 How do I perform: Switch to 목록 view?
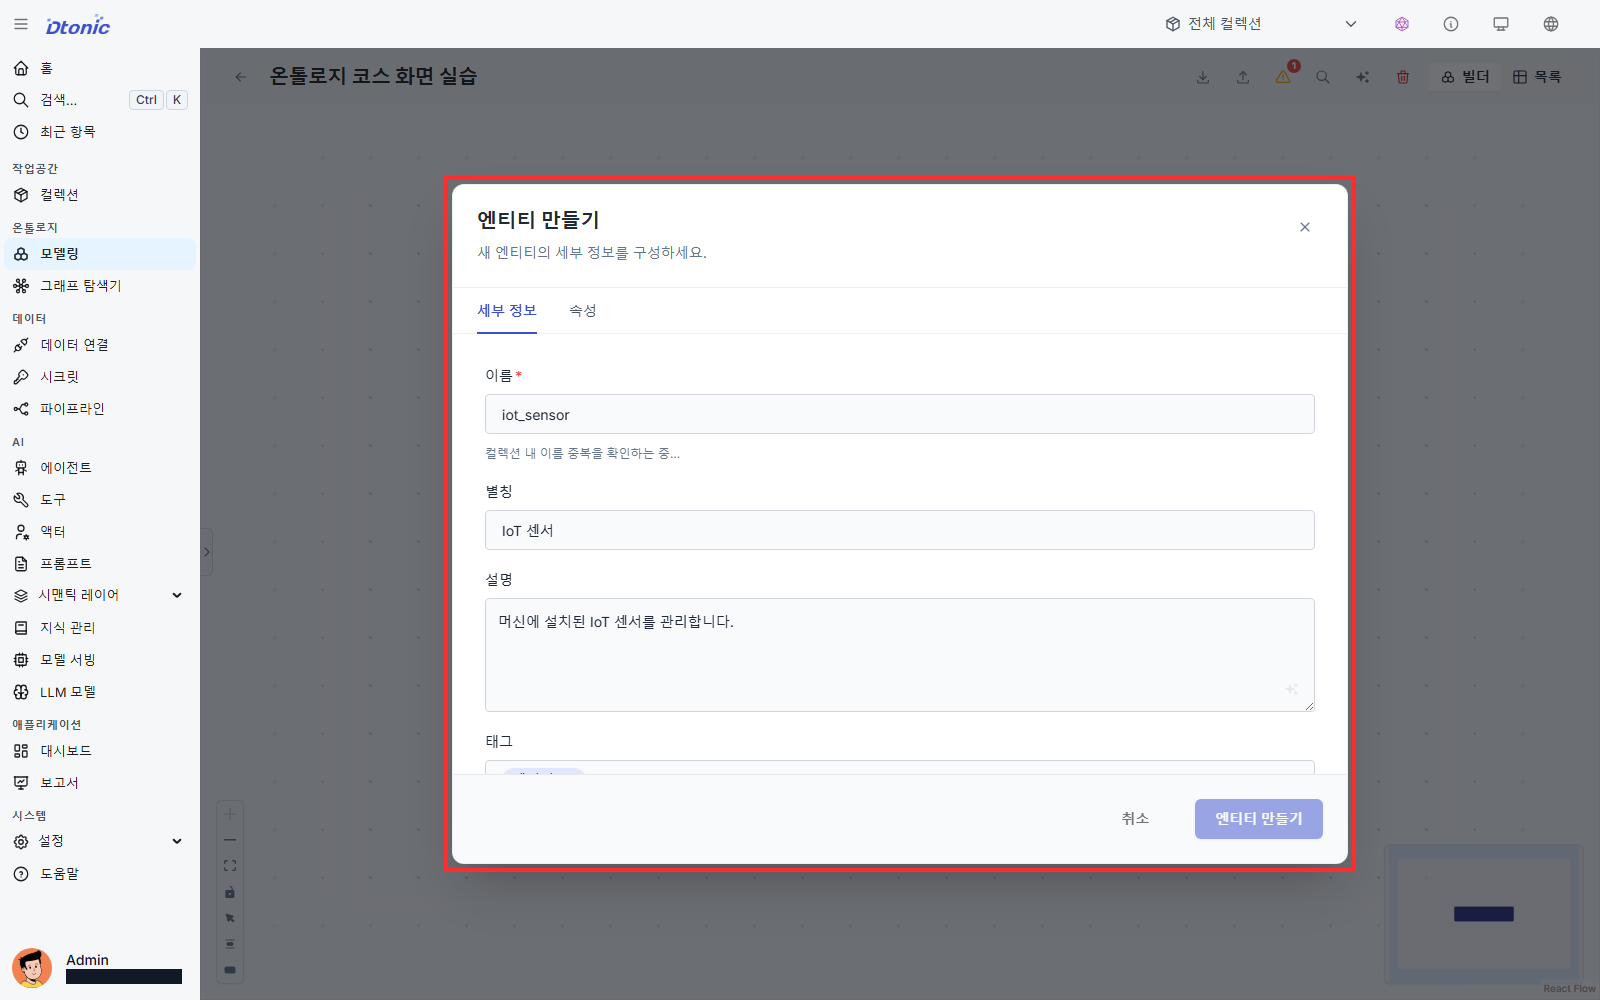[x=1537, y=77]
